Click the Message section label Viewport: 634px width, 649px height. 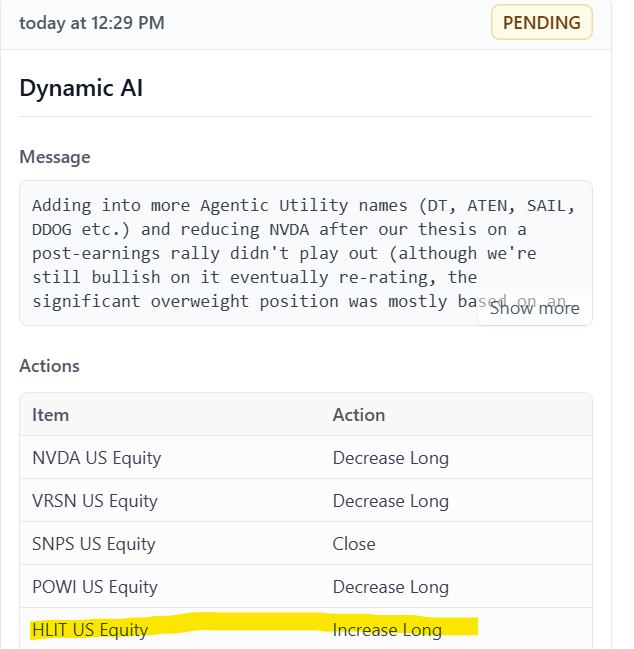point(55,157)
